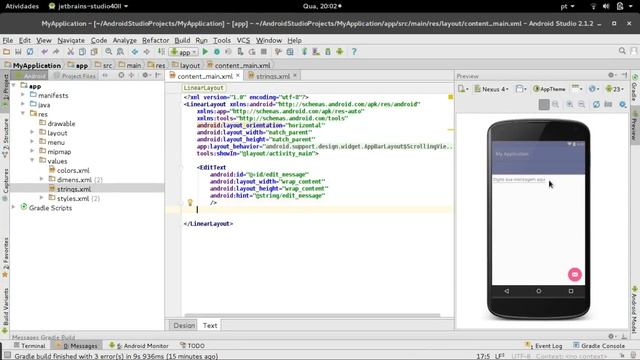640x360 pixels.
Task: Run the app with green play button
Action: pyautogui.click(x=205, y=52)
